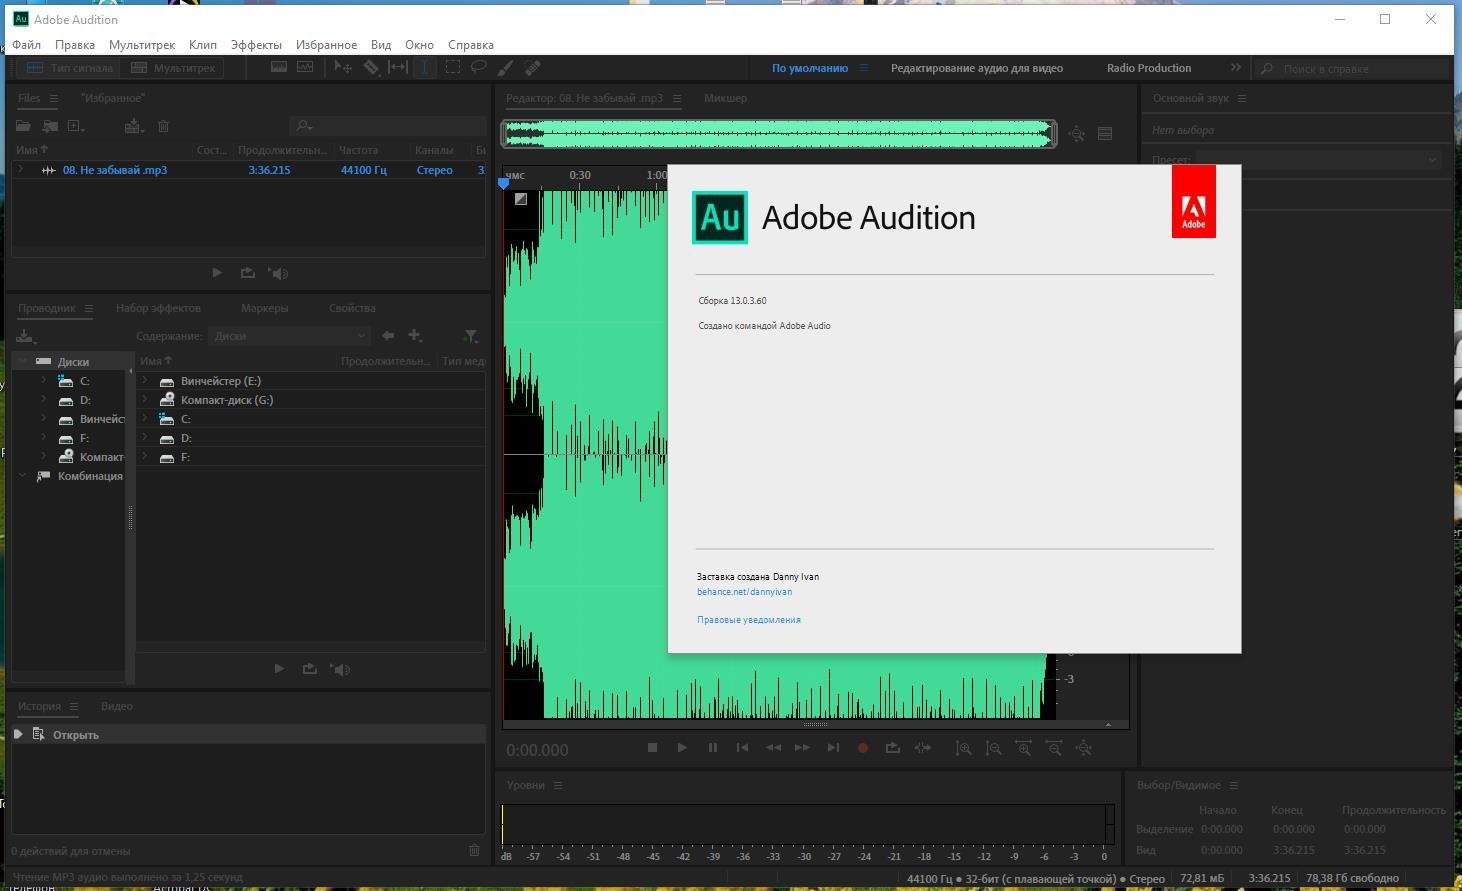Select the Spot Healing Brush tool

click(x=532, y=67)
